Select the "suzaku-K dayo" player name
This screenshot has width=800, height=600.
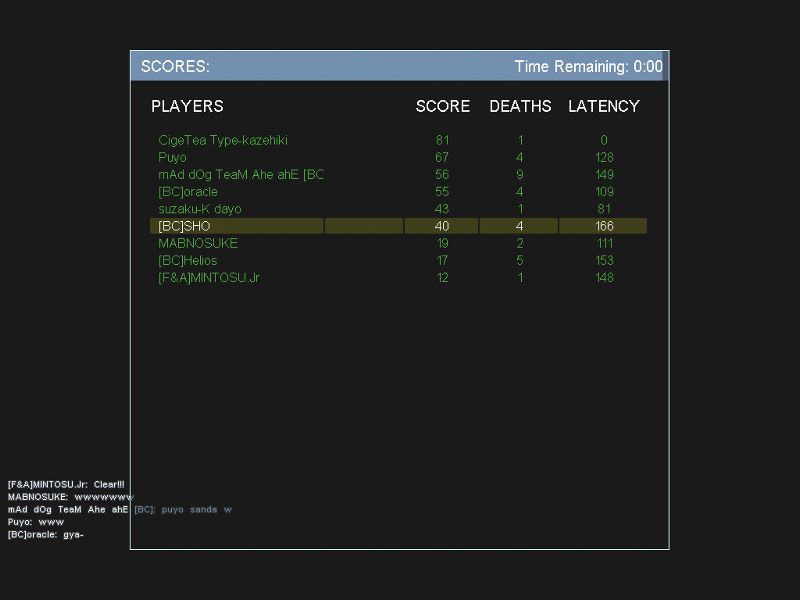(x=199, y=209)
